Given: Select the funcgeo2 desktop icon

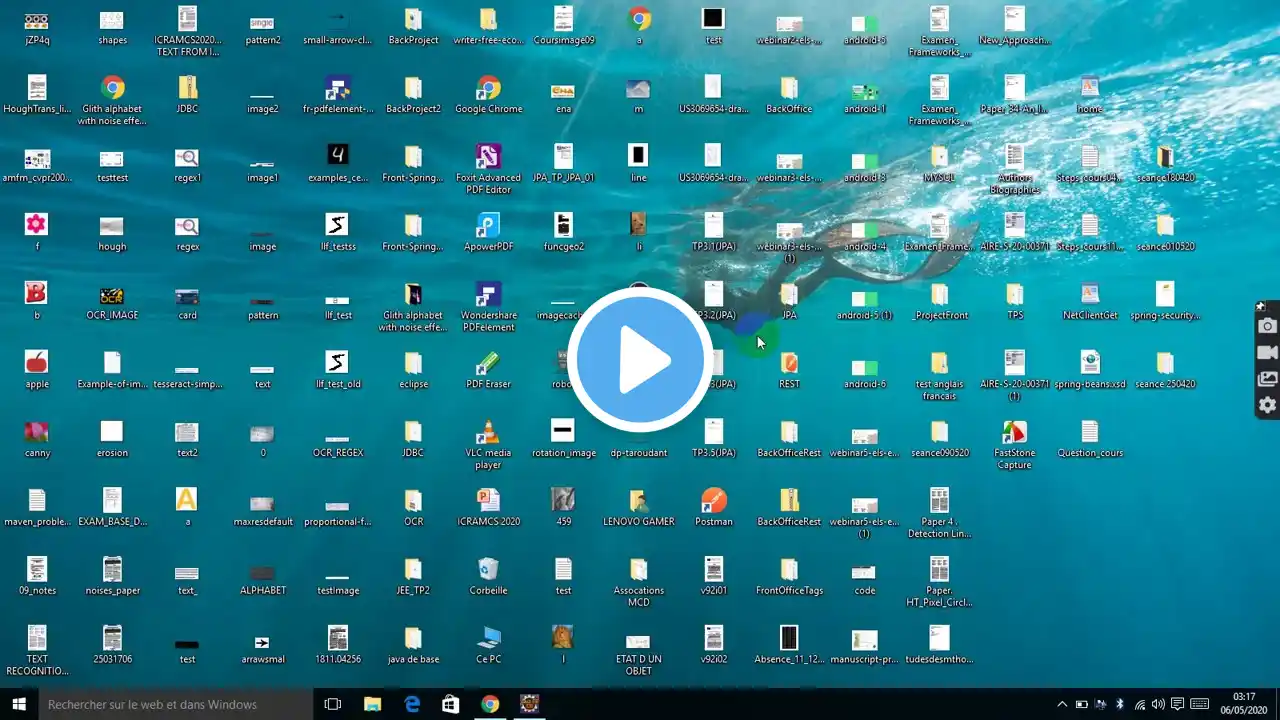Looking at the screenshot, I should 564,233.
